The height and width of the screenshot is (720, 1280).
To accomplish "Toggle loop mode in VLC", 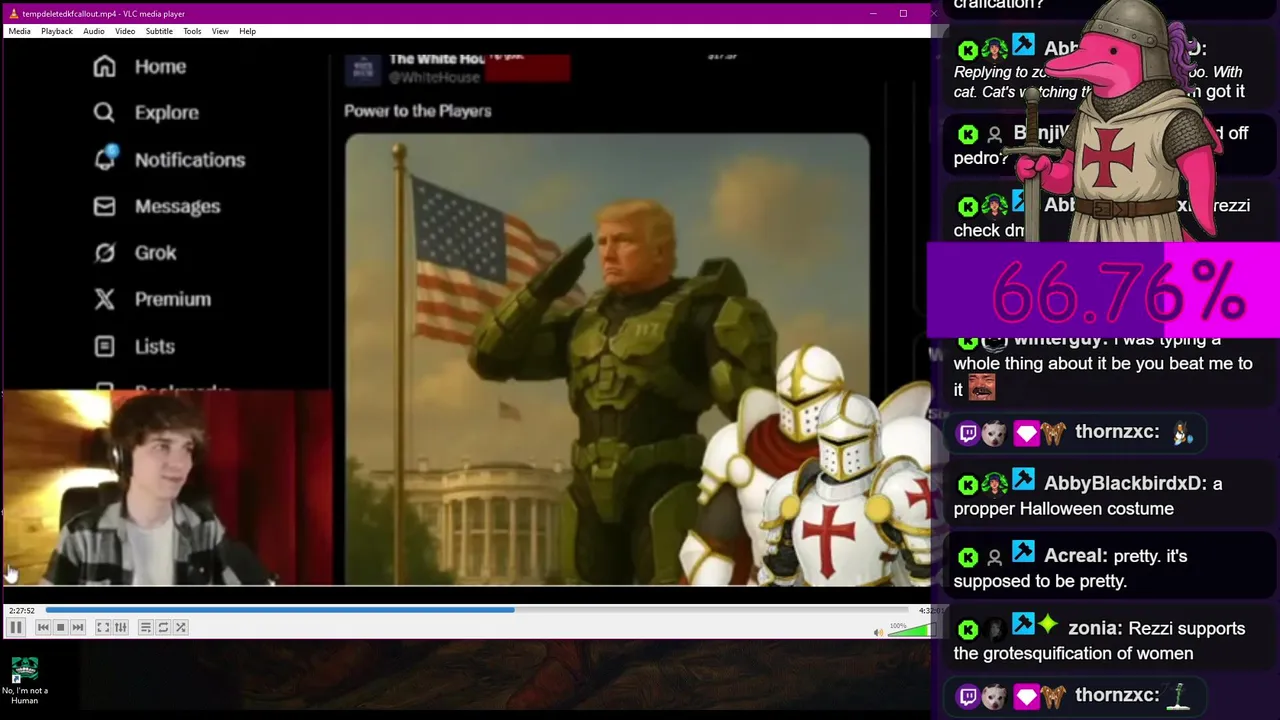I will pyautogui.click(x=163, y=627).
